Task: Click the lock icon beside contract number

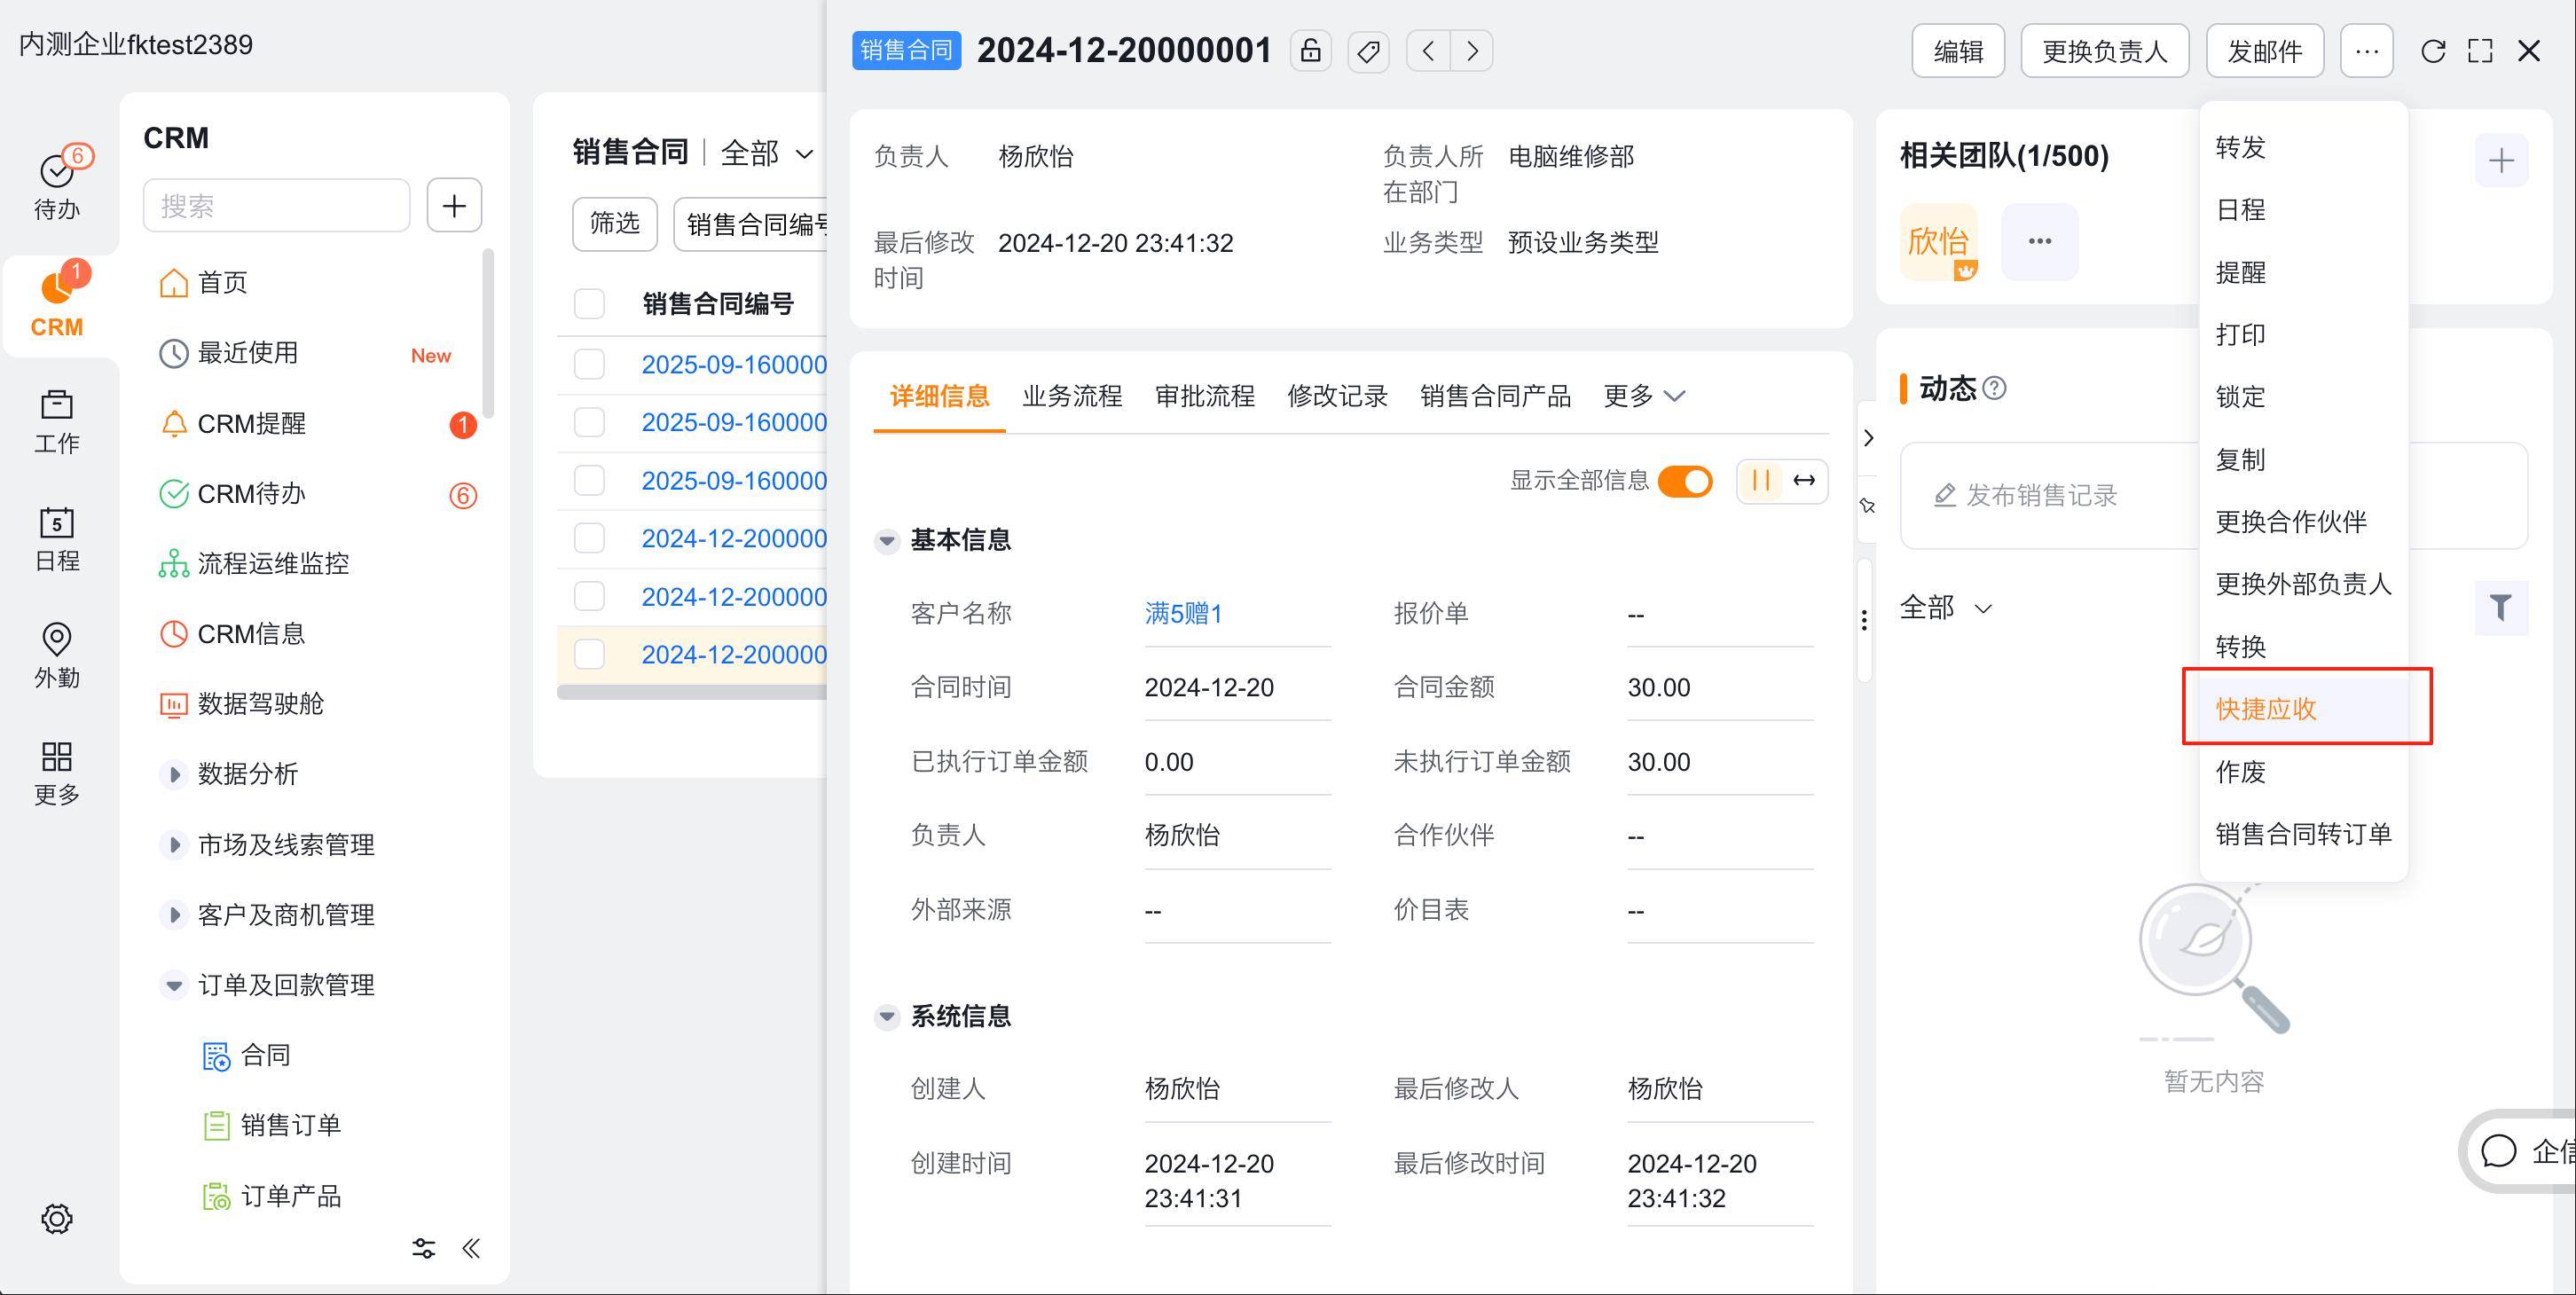Action: click(1310, 51)
